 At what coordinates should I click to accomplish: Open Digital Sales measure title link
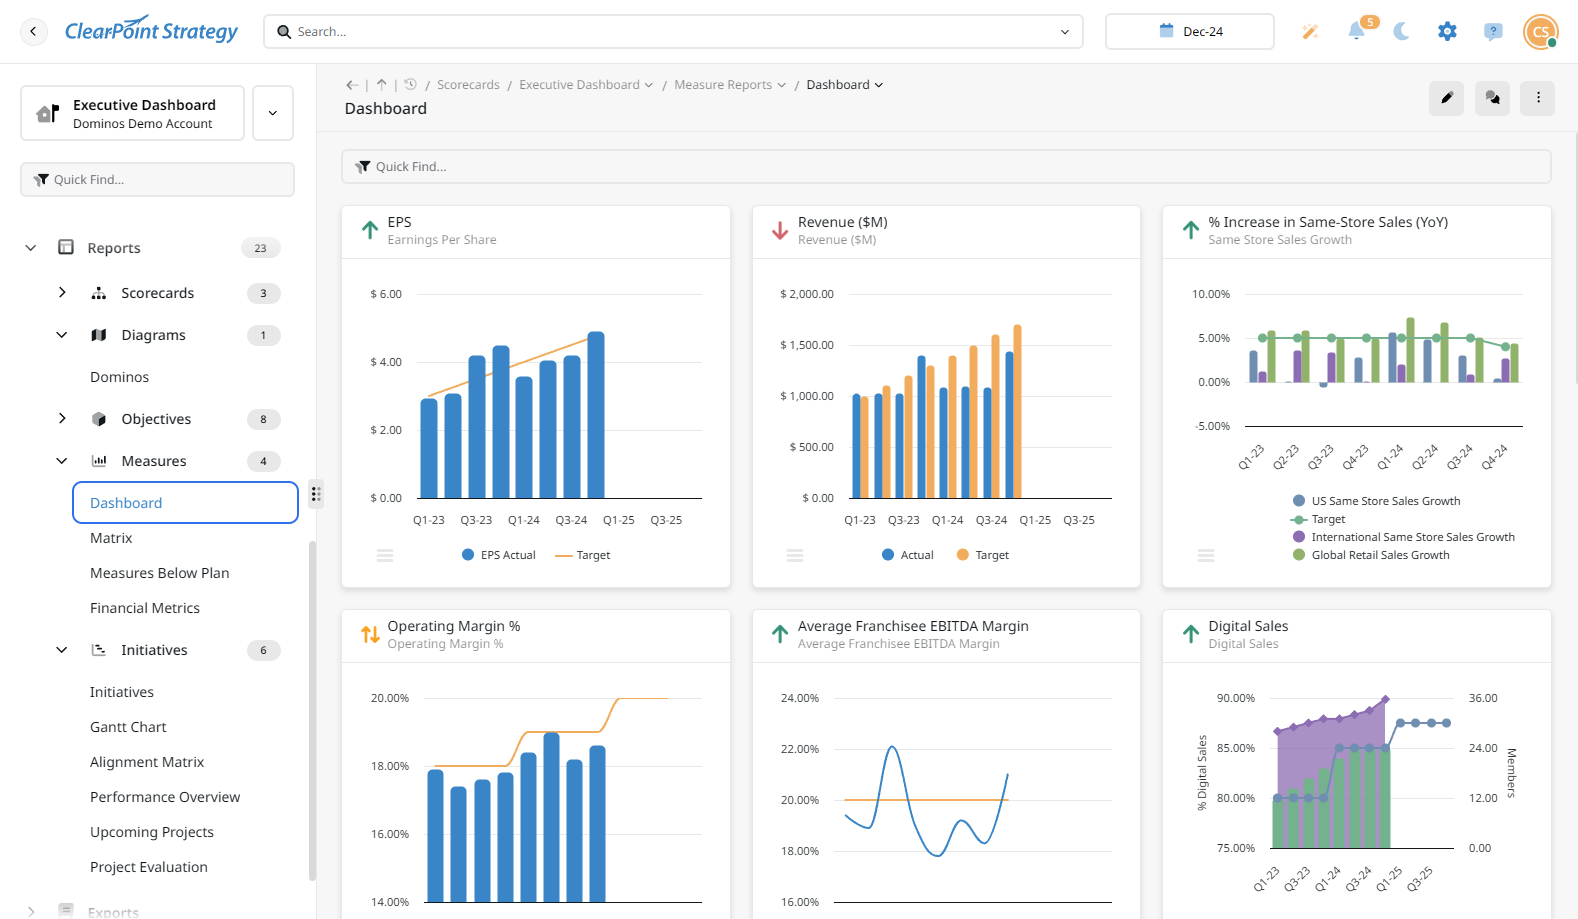pos(1248,626)
